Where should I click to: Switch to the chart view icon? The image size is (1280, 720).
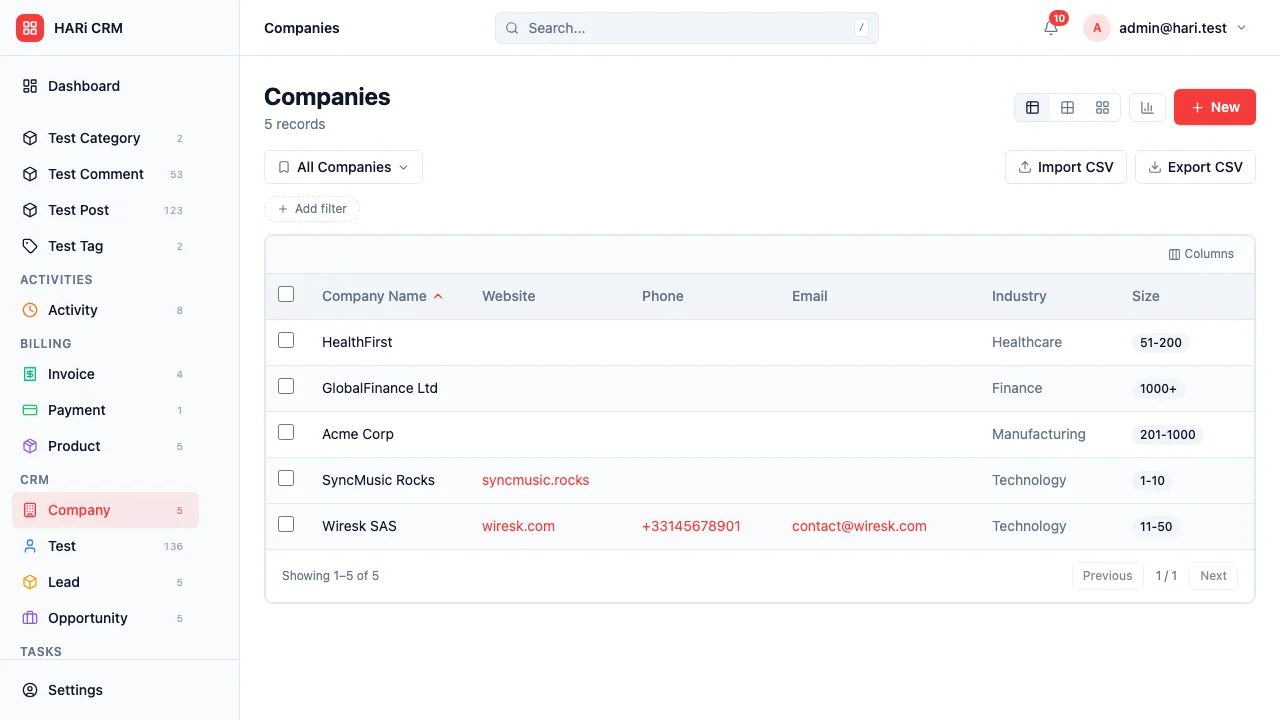1147,107
